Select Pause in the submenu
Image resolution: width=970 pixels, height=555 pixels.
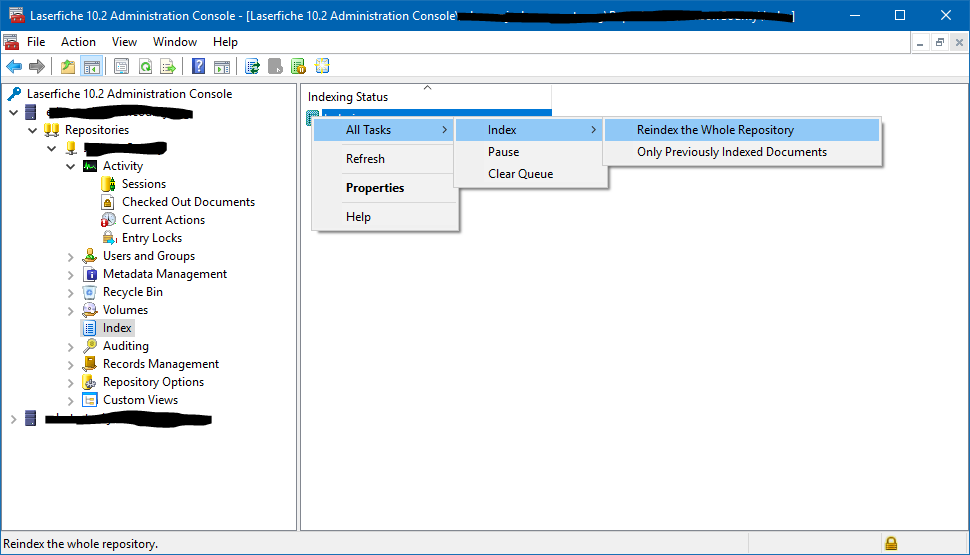529,152
